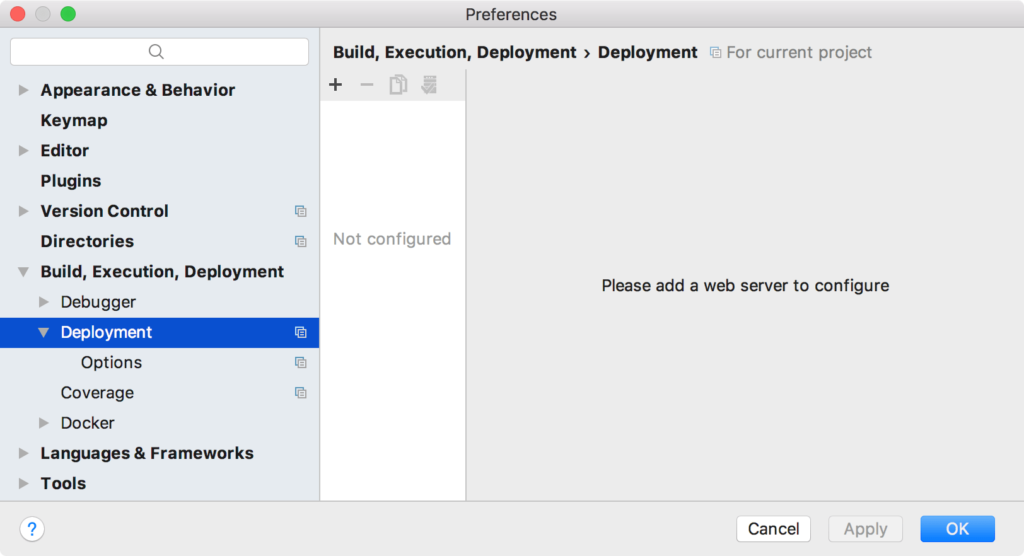Click project-level icon beside Coverage
1024x556 pixels.
(300, 393)
